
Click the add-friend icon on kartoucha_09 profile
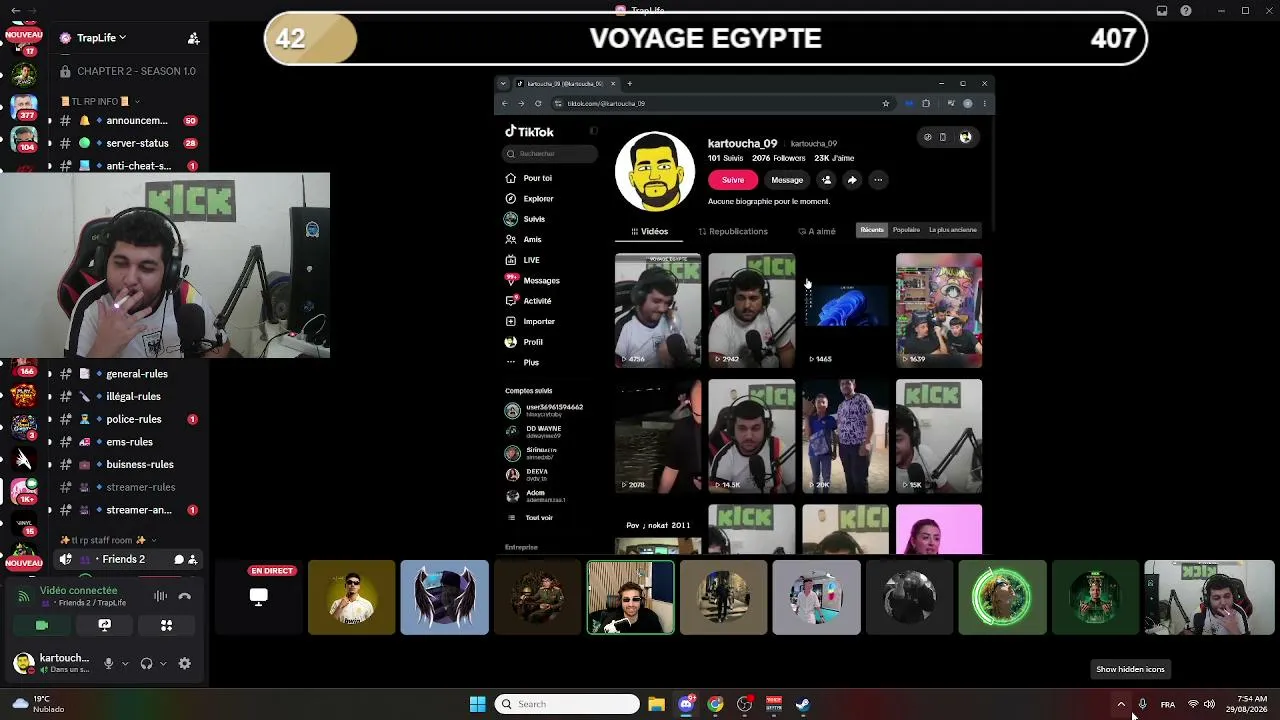click(x=826, y=180)
